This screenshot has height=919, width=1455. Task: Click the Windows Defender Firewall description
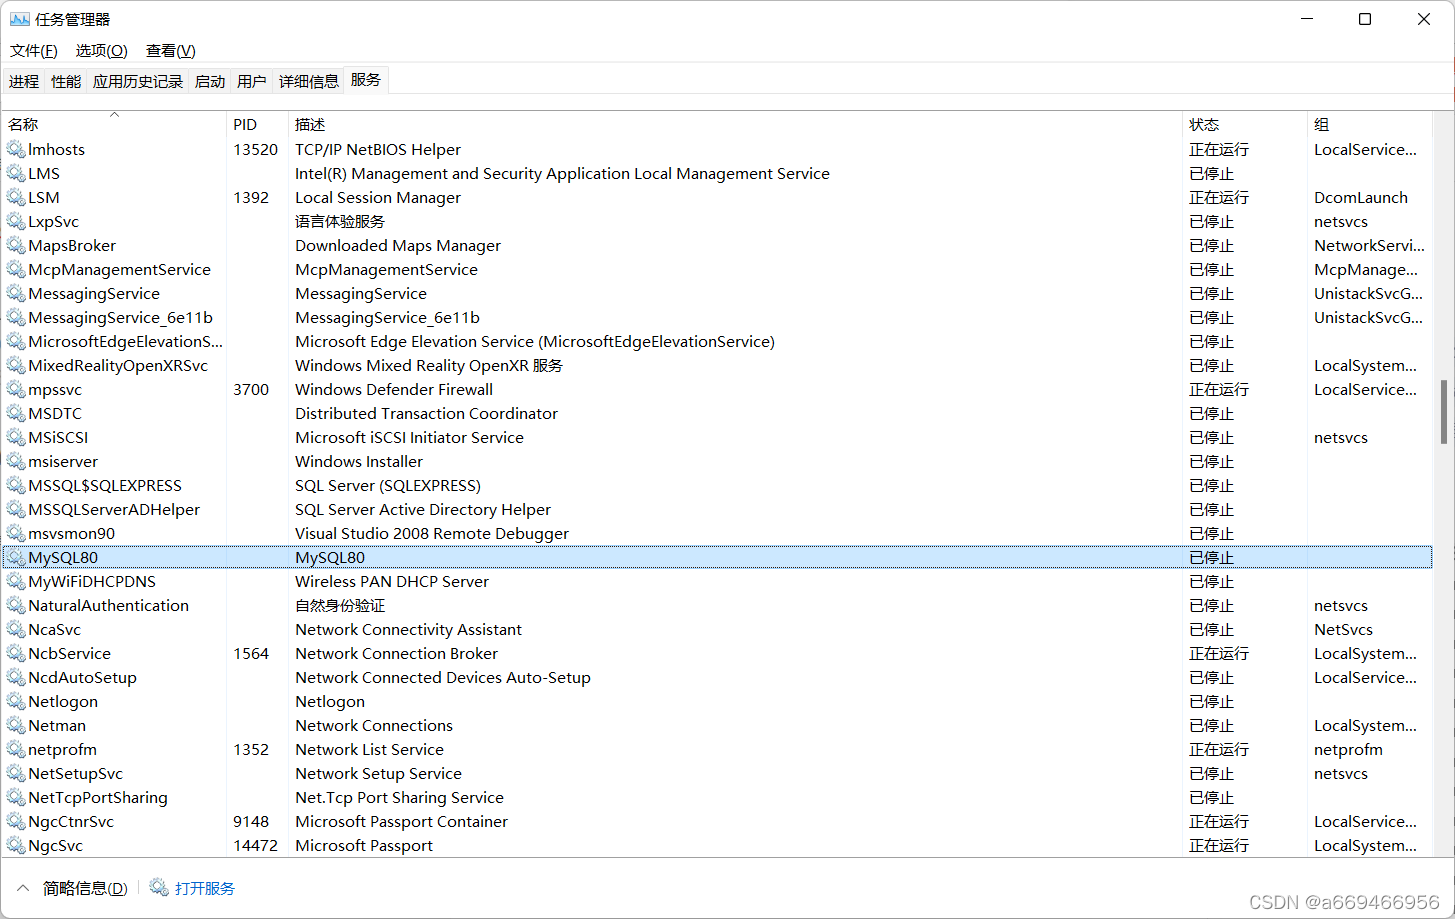point(394,390)
